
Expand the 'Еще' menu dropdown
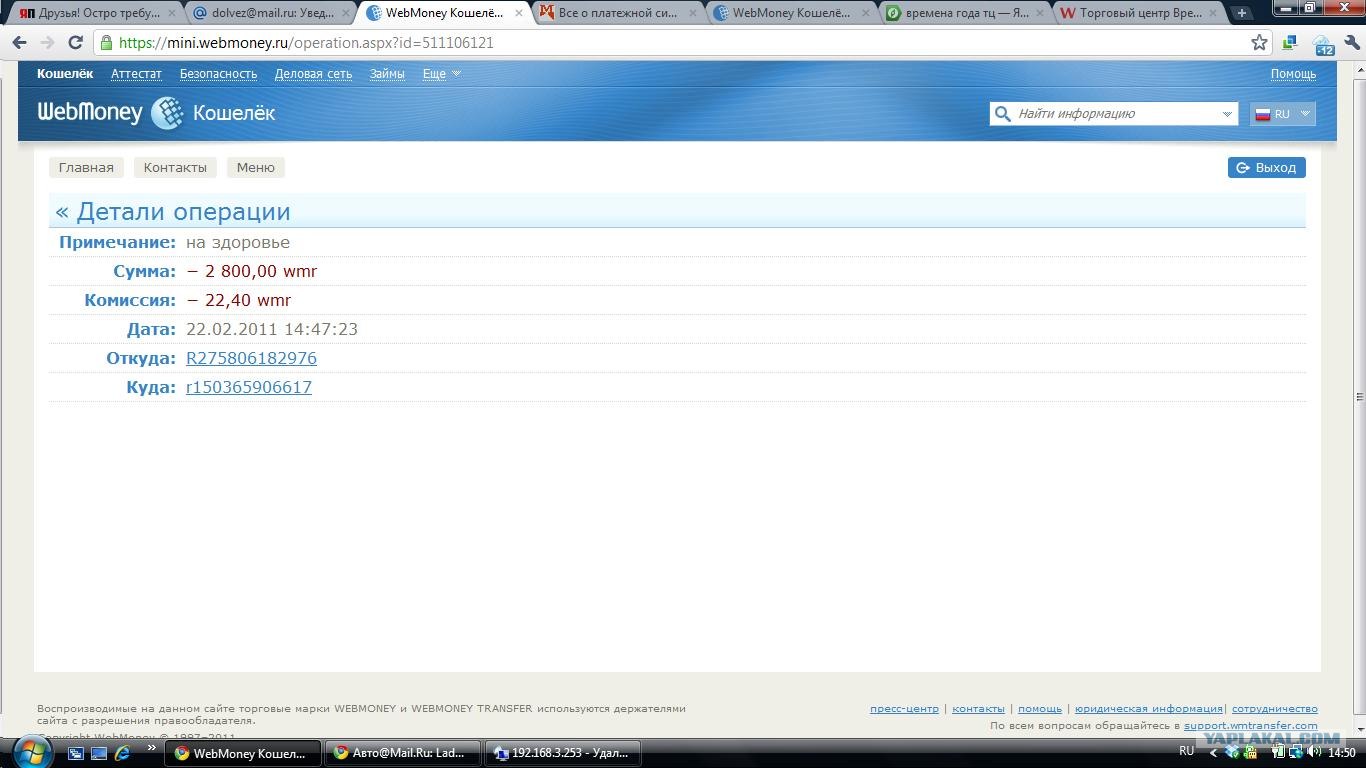pyautogui.click(x=441, y=74)
